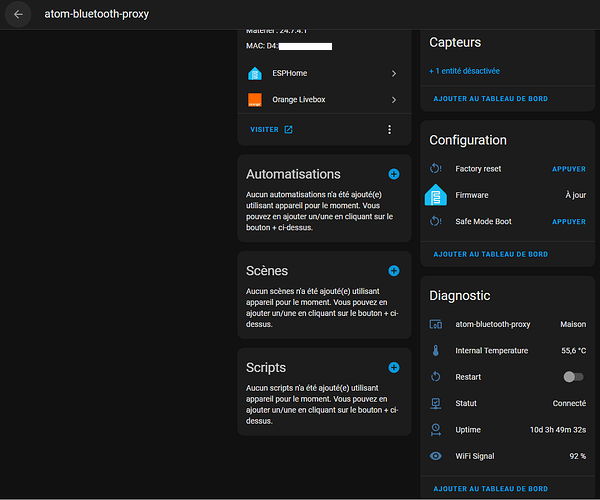Open the three-dot device menu
600x500 pixels.
pos(389,129)
